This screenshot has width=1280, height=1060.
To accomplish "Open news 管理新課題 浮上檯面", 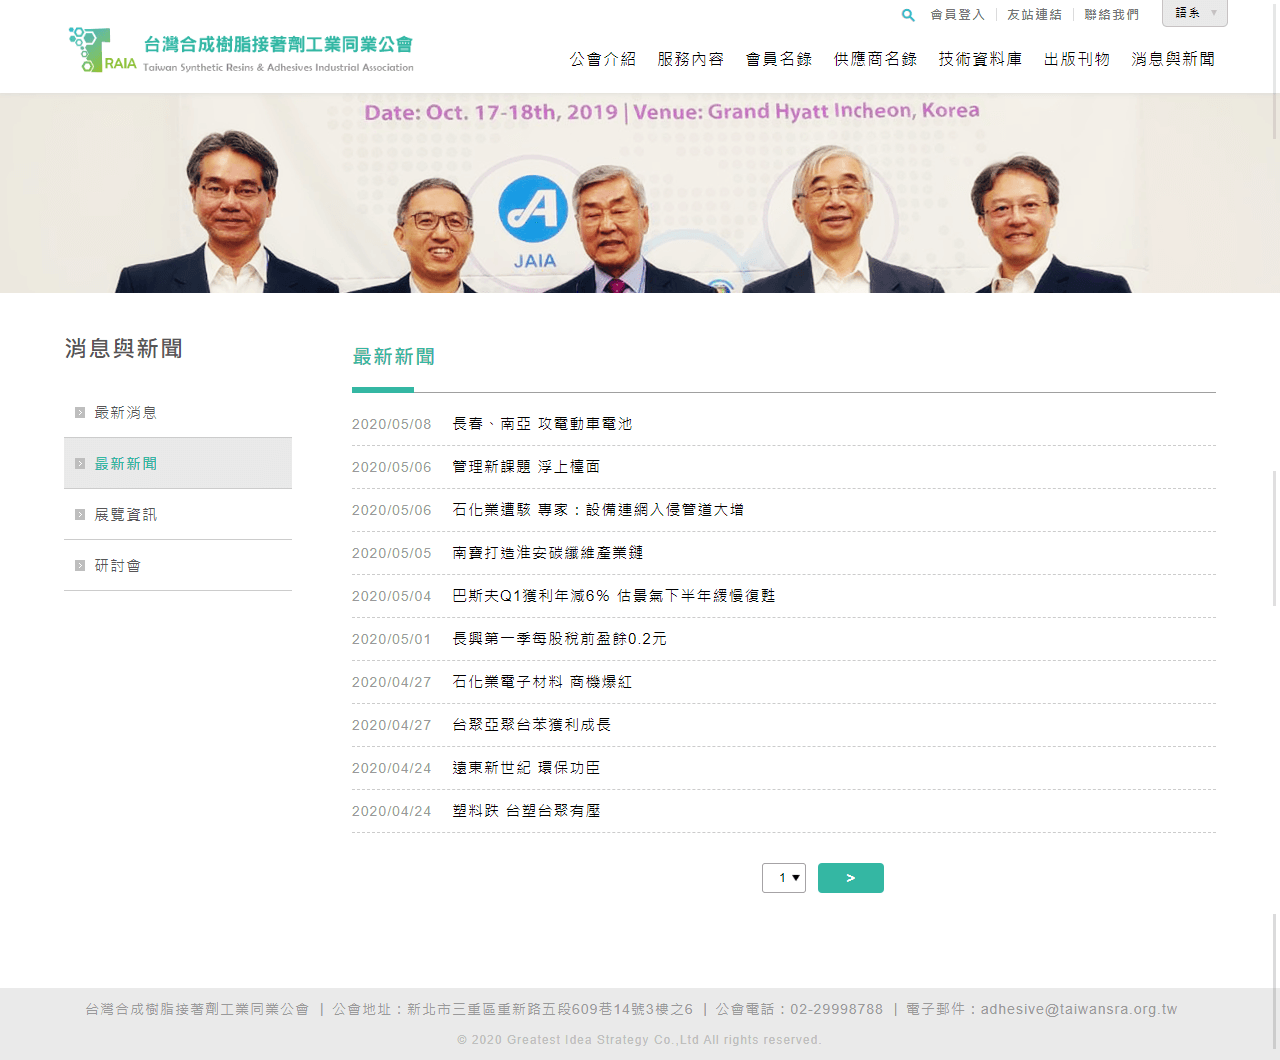I will coord(526,467).
